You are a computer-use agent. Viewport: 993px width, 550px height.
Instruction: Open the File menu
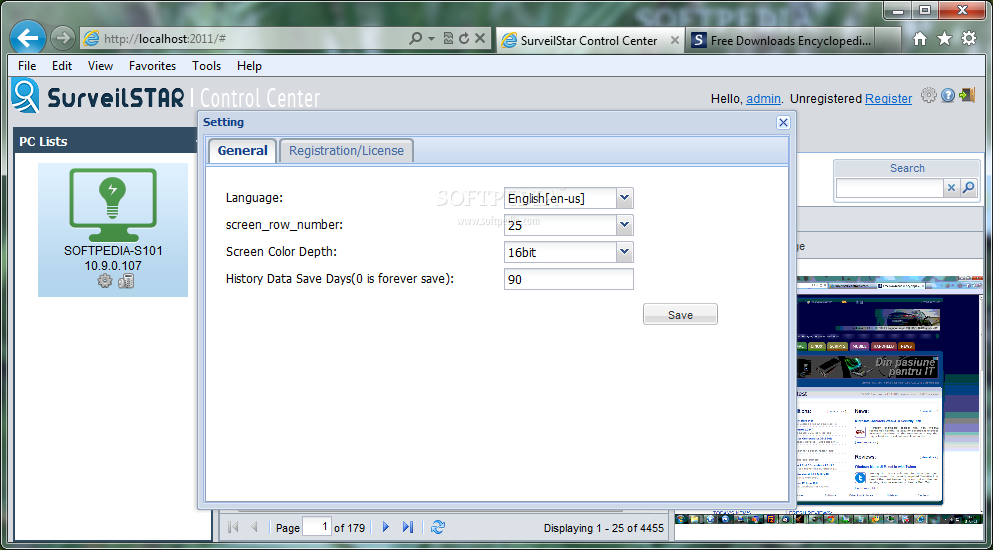27,66
